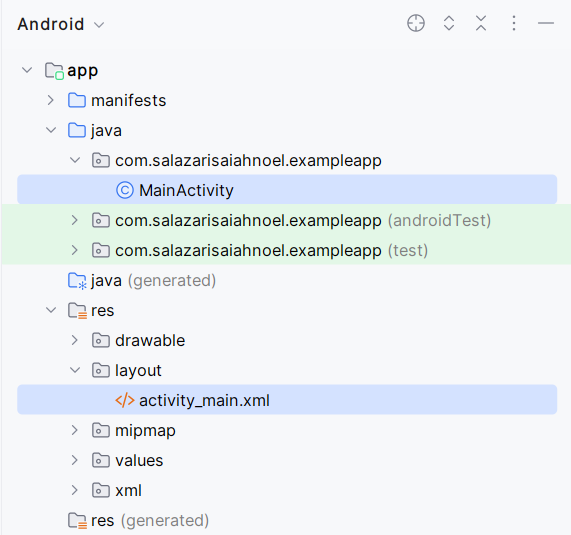571x535 pixels.
Task: Click the activity_main.xml XML file icon
Action: pos(125,400)
